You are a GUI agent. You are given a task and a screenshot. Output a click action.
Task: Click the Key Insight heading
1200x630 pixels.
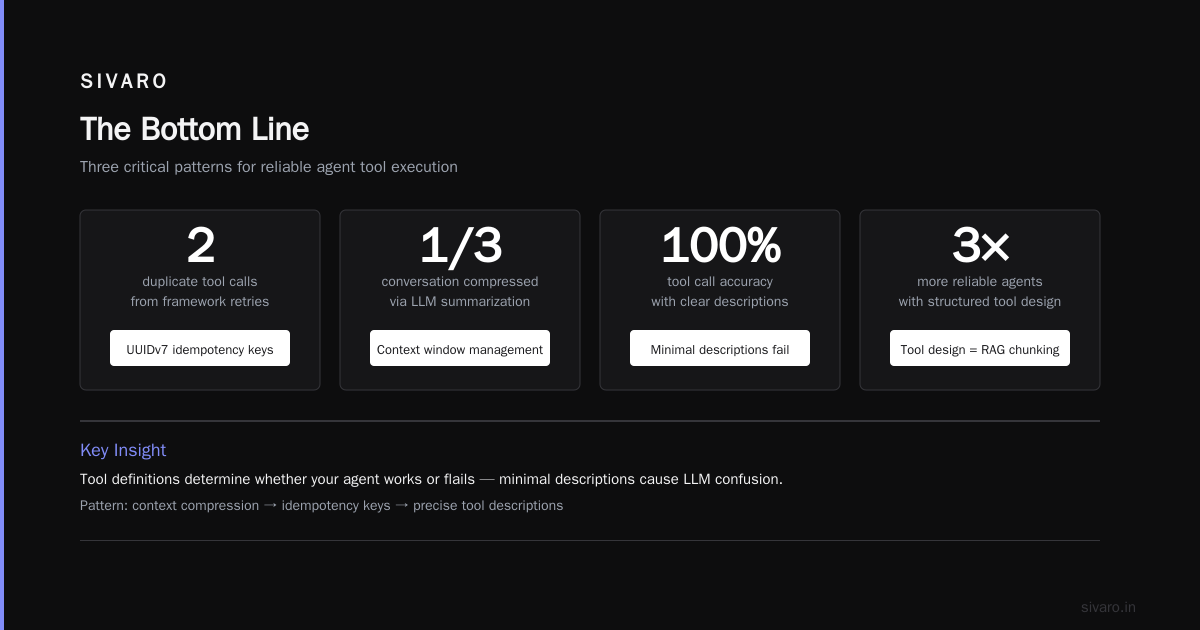[x=123, y=450]
